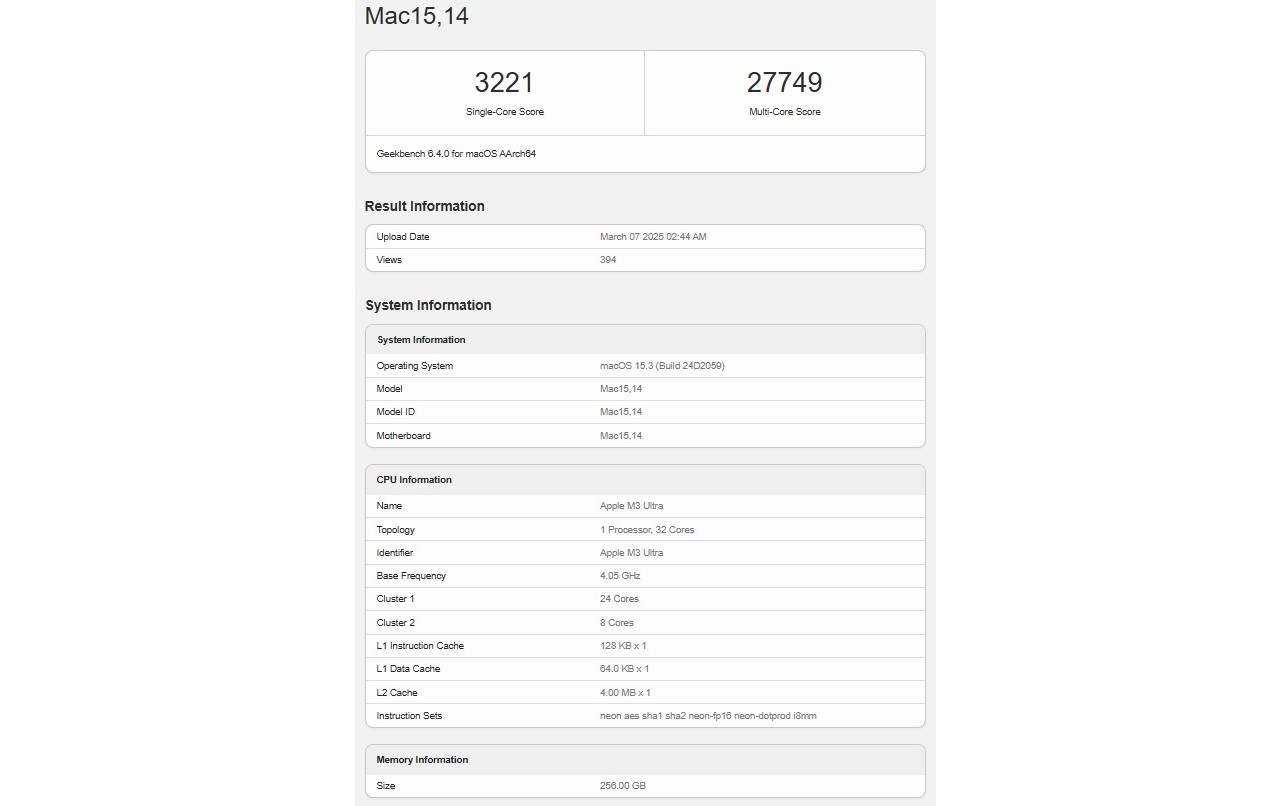The width and height of the screenshot is (1284, 806).
Task: Click the Instruction Sets label
Action: (409, 716)
